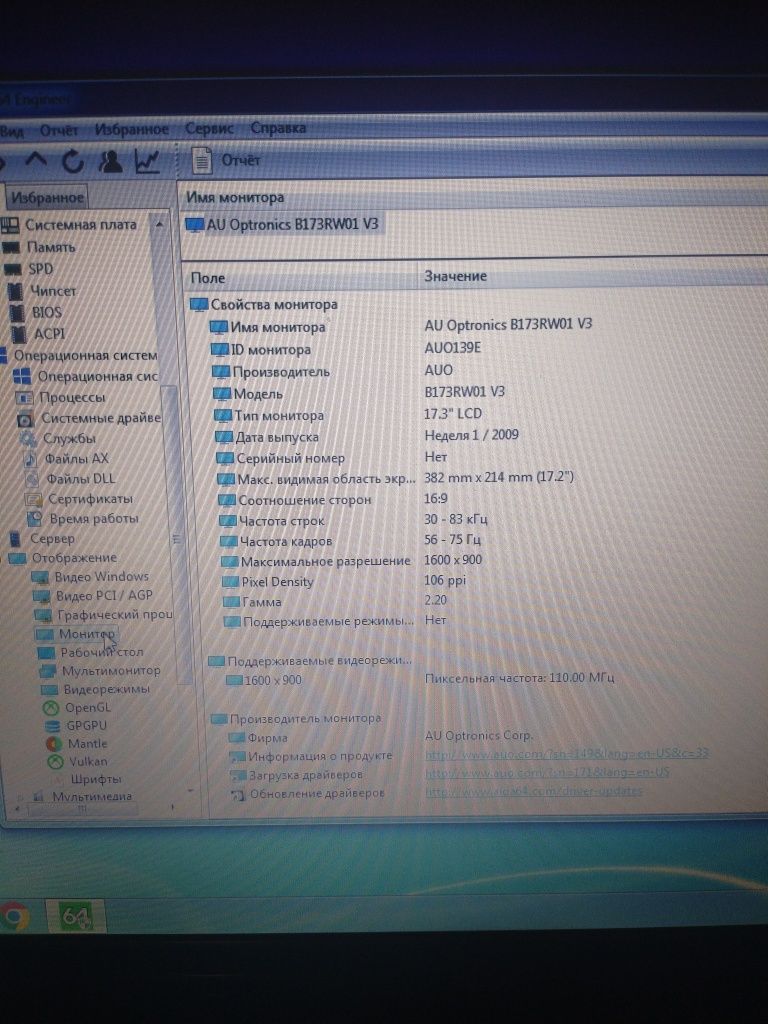Click the OpenGL icon
This screenshot has height=1024, width=768.
(x=51, y=707)
